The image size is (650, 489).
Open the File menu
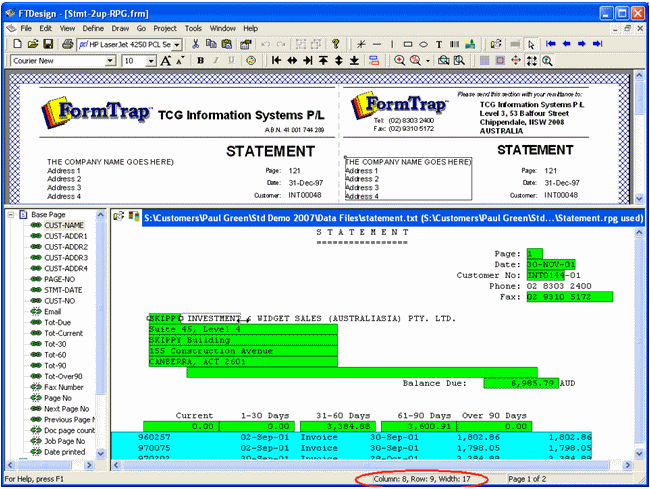coord(26,28)
